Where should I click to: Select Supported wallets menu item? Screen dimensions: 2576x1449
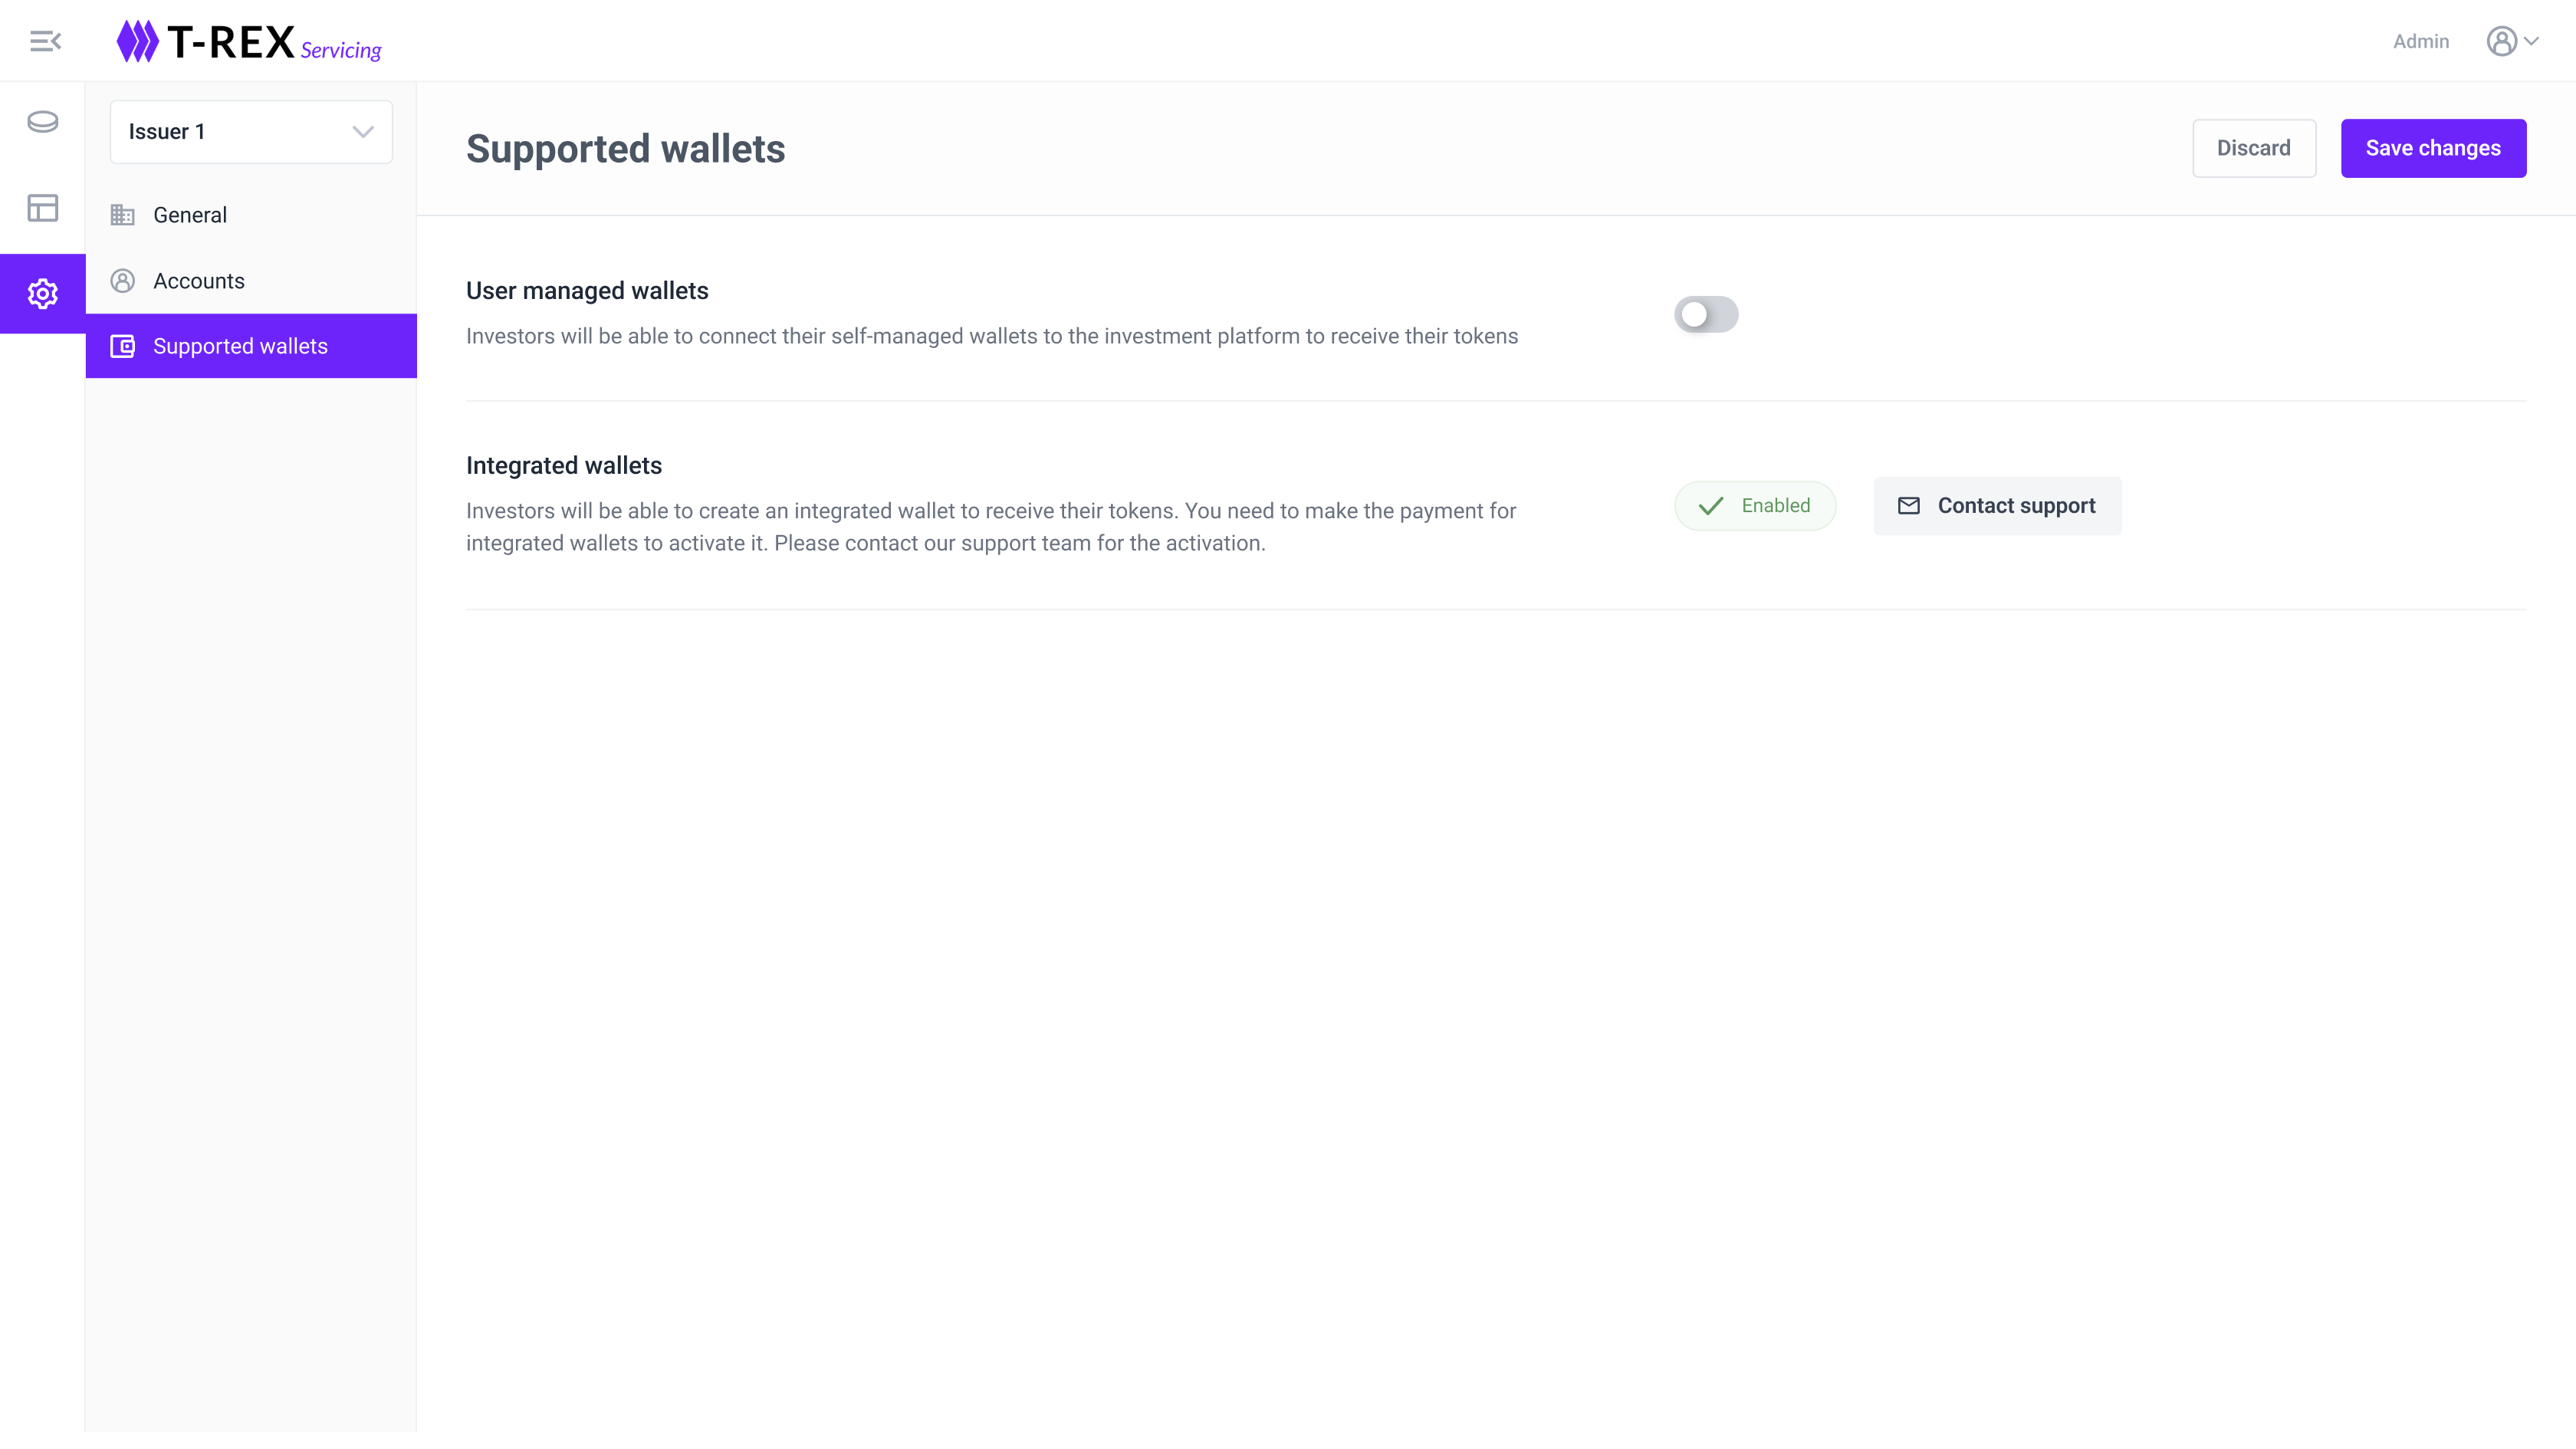[x=241, y=346]
